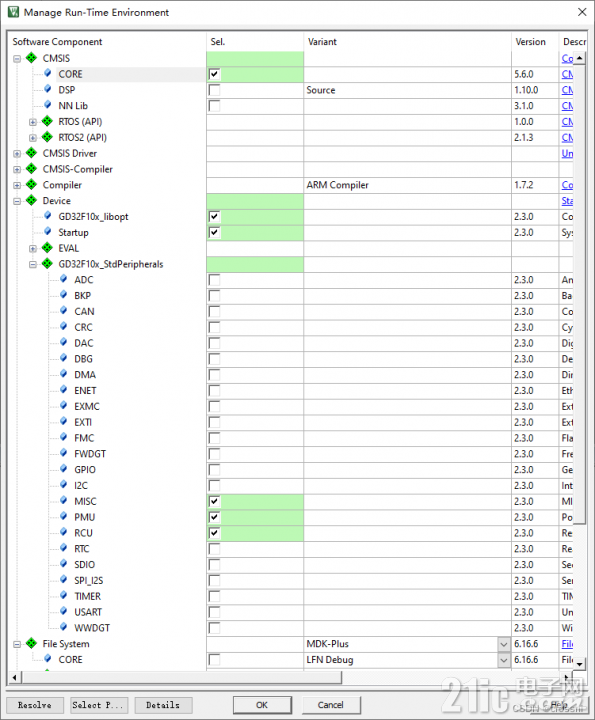
Task: Open the LFN Debug variant dropdown
Action: (504, 660)
